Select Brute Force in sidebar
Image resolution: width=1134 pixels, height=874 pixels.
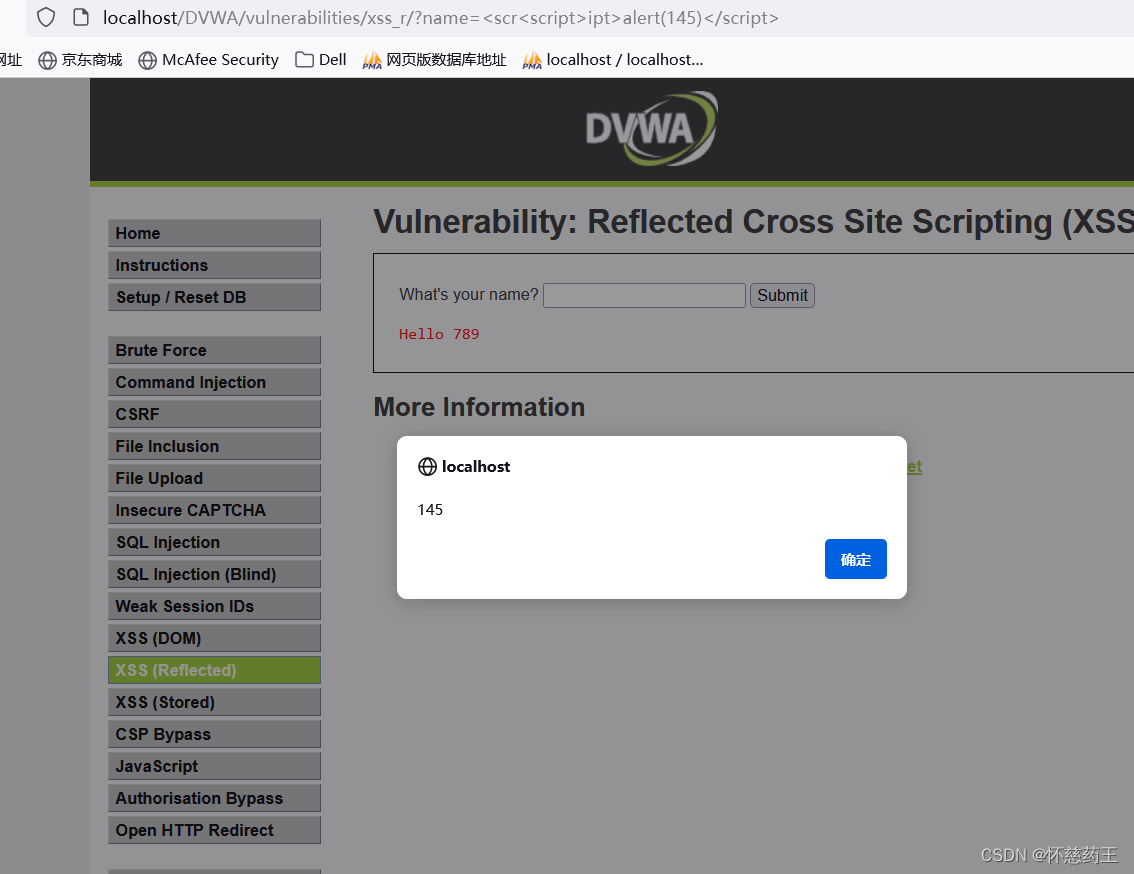click(214, 350)
